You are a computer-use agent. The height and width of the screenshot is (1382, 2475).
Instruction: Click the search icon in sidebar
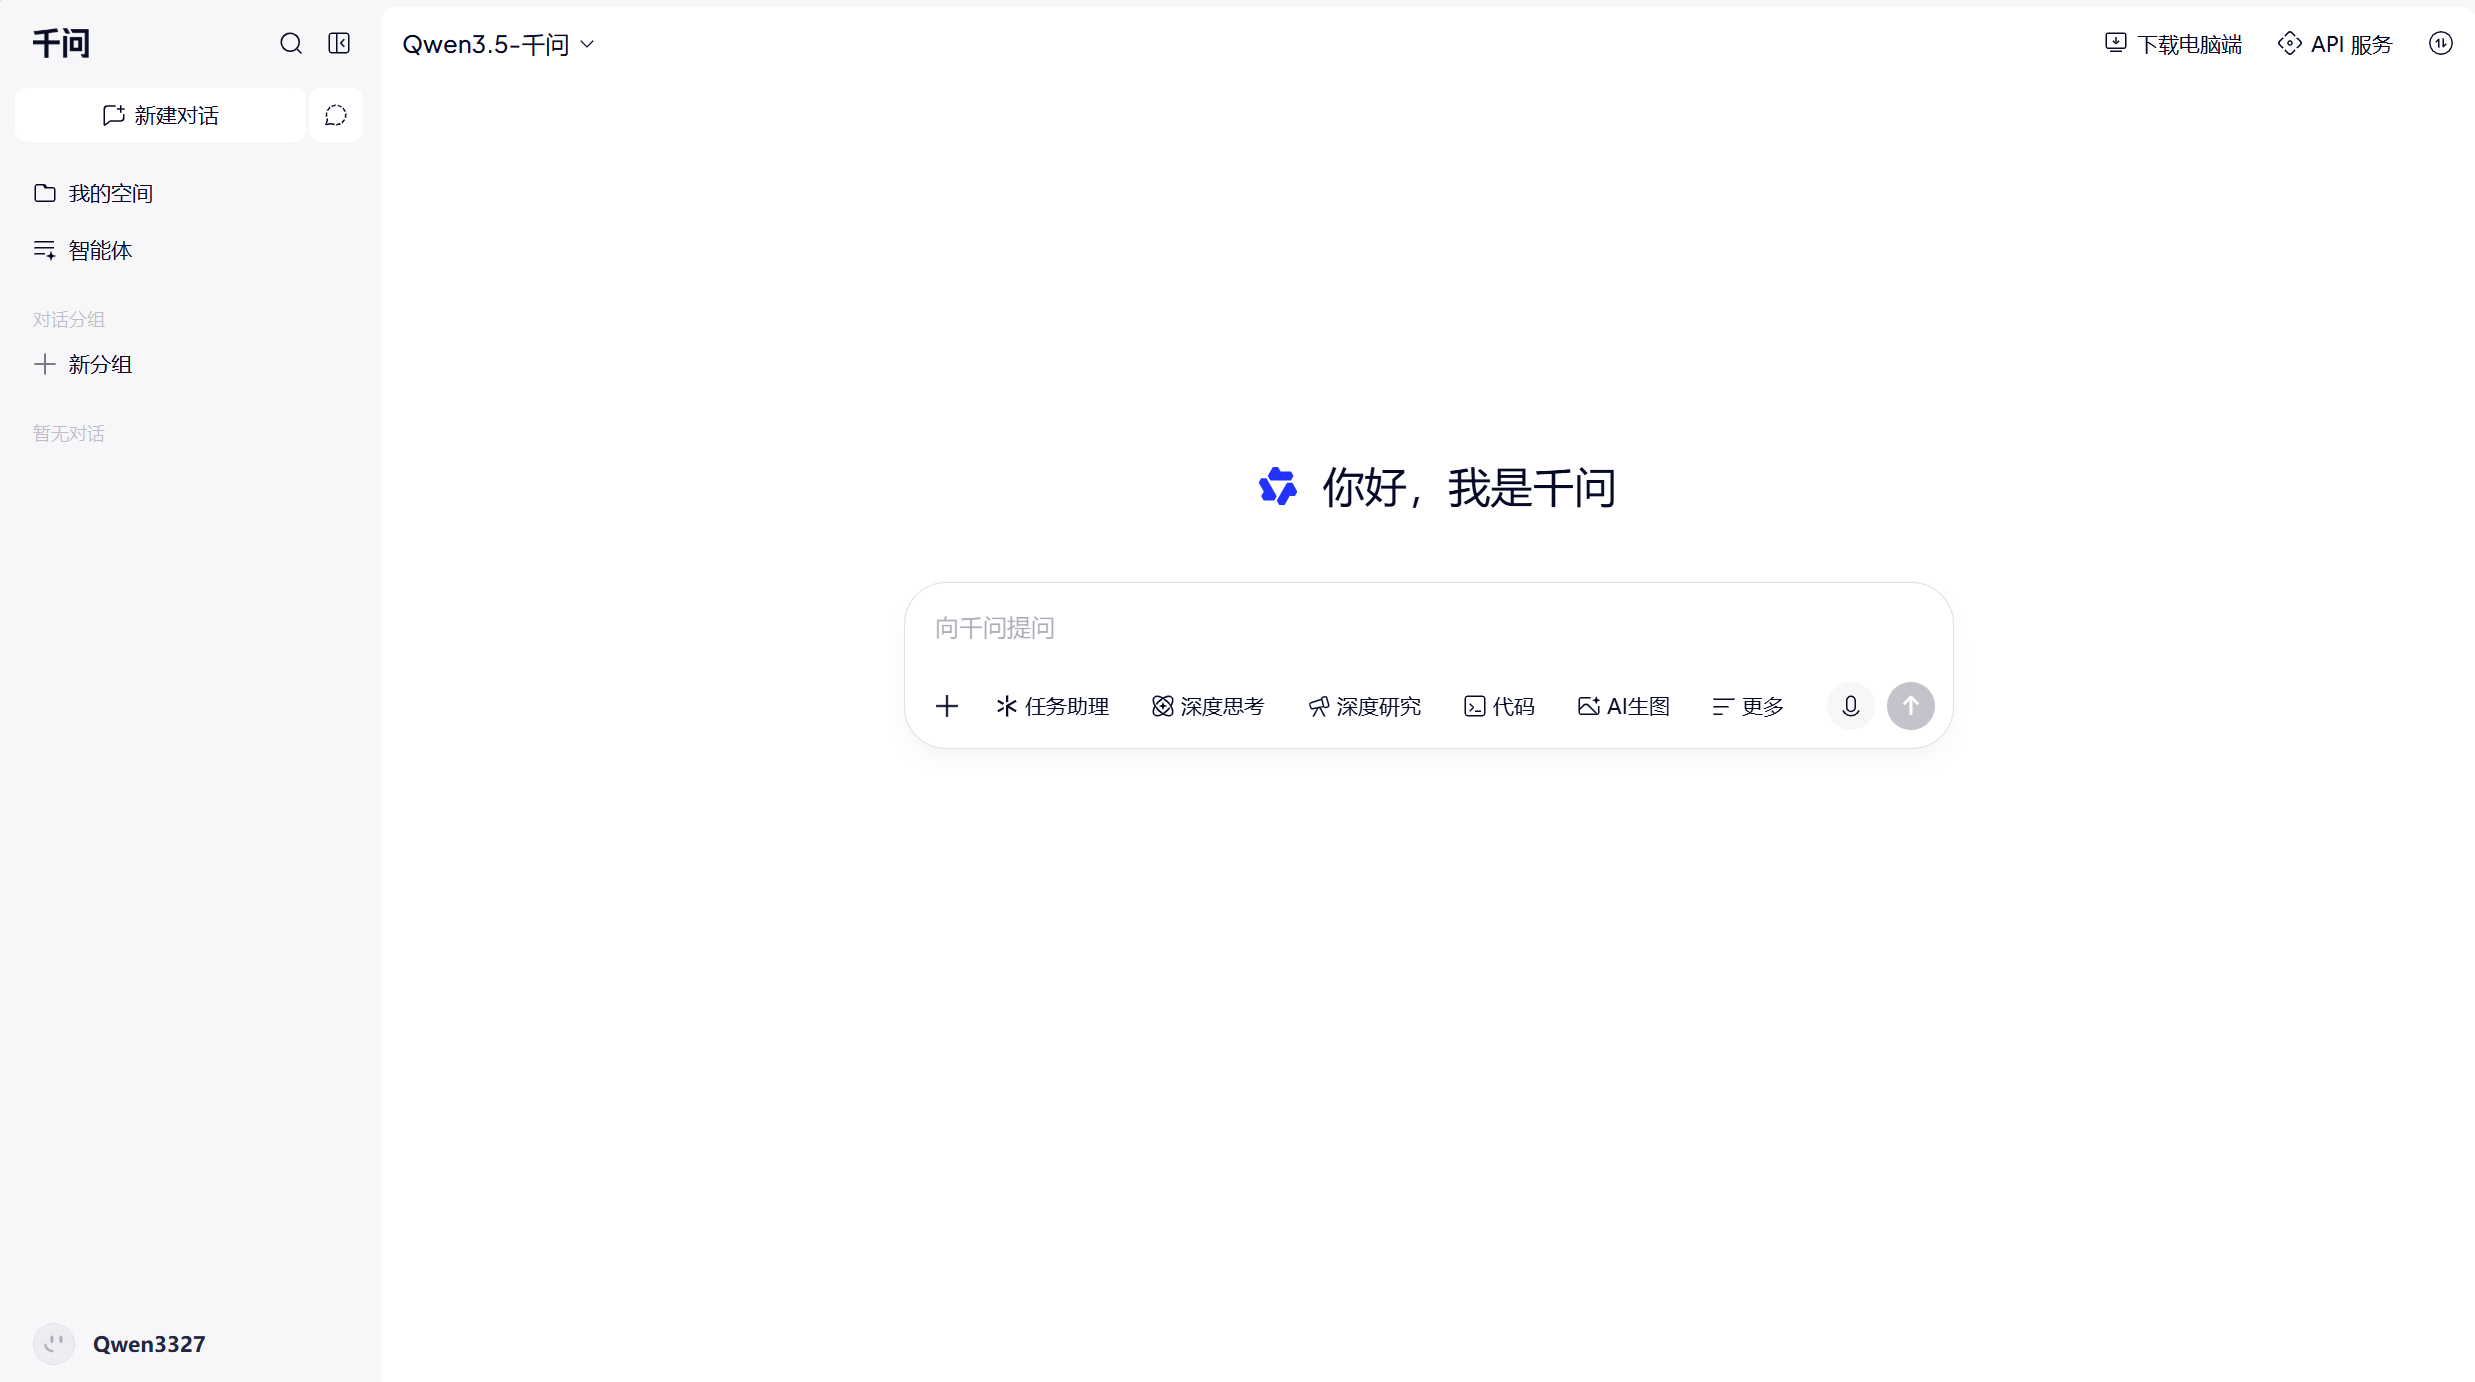tap(290, 44)
